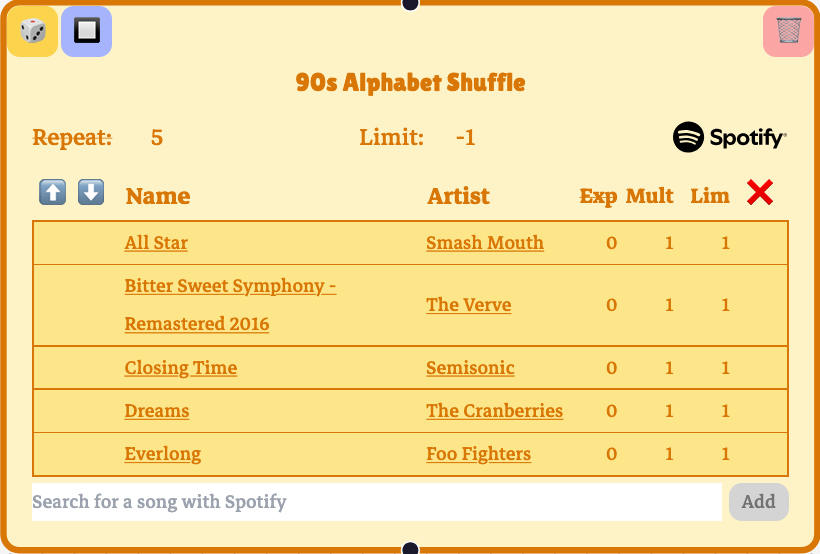The height and width of the screenshot is (554, 820).
Task: Click the down arrow sort icon
Action: click(x=91, y=192)
